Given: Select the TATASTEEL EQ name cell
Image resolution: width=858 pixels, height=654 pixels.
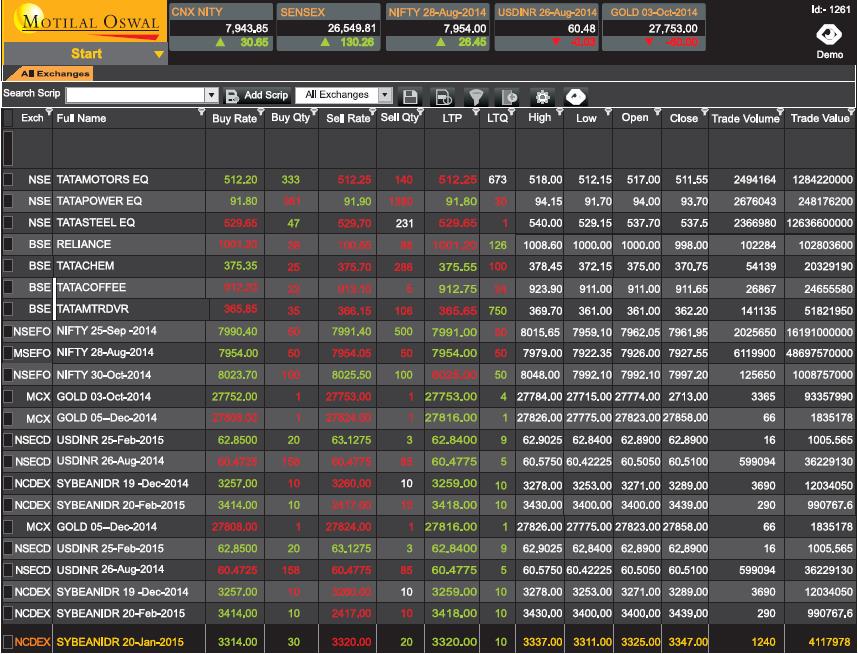Looking at the screenshot, I should 96,223.
